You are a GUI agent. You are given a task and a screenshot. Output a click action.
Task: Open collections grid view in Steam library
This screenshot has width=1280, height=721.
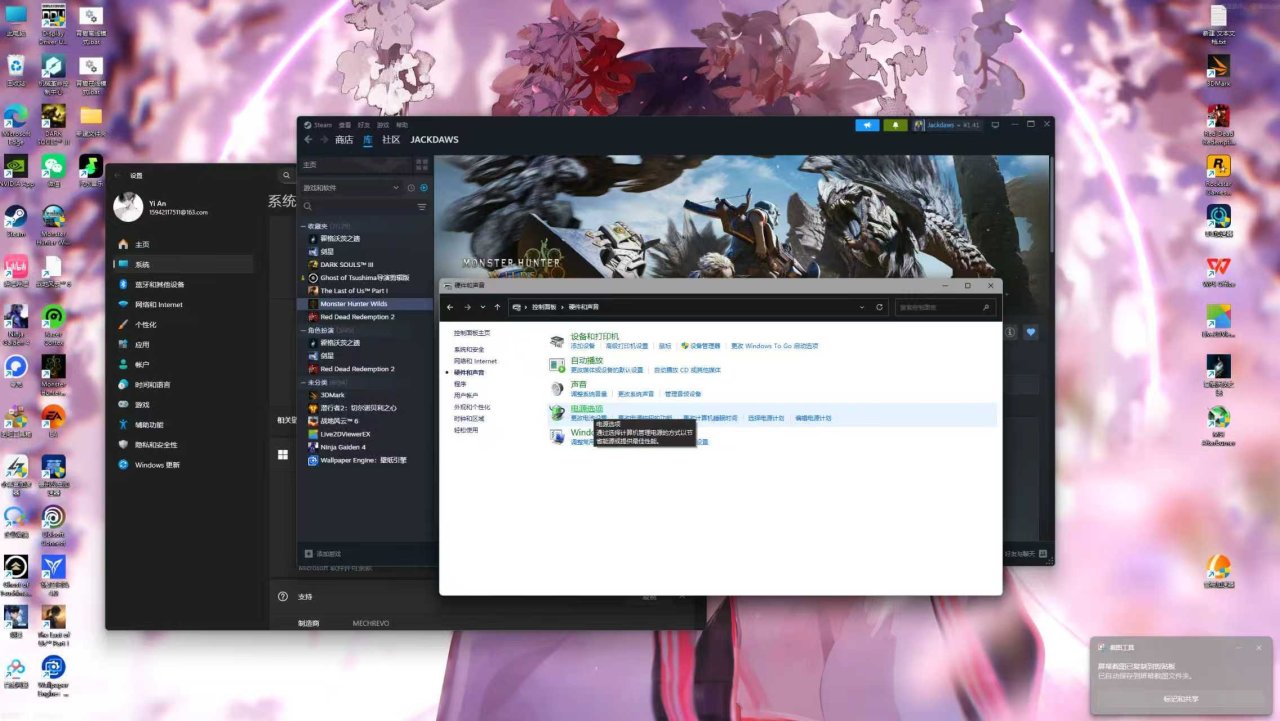421,164
